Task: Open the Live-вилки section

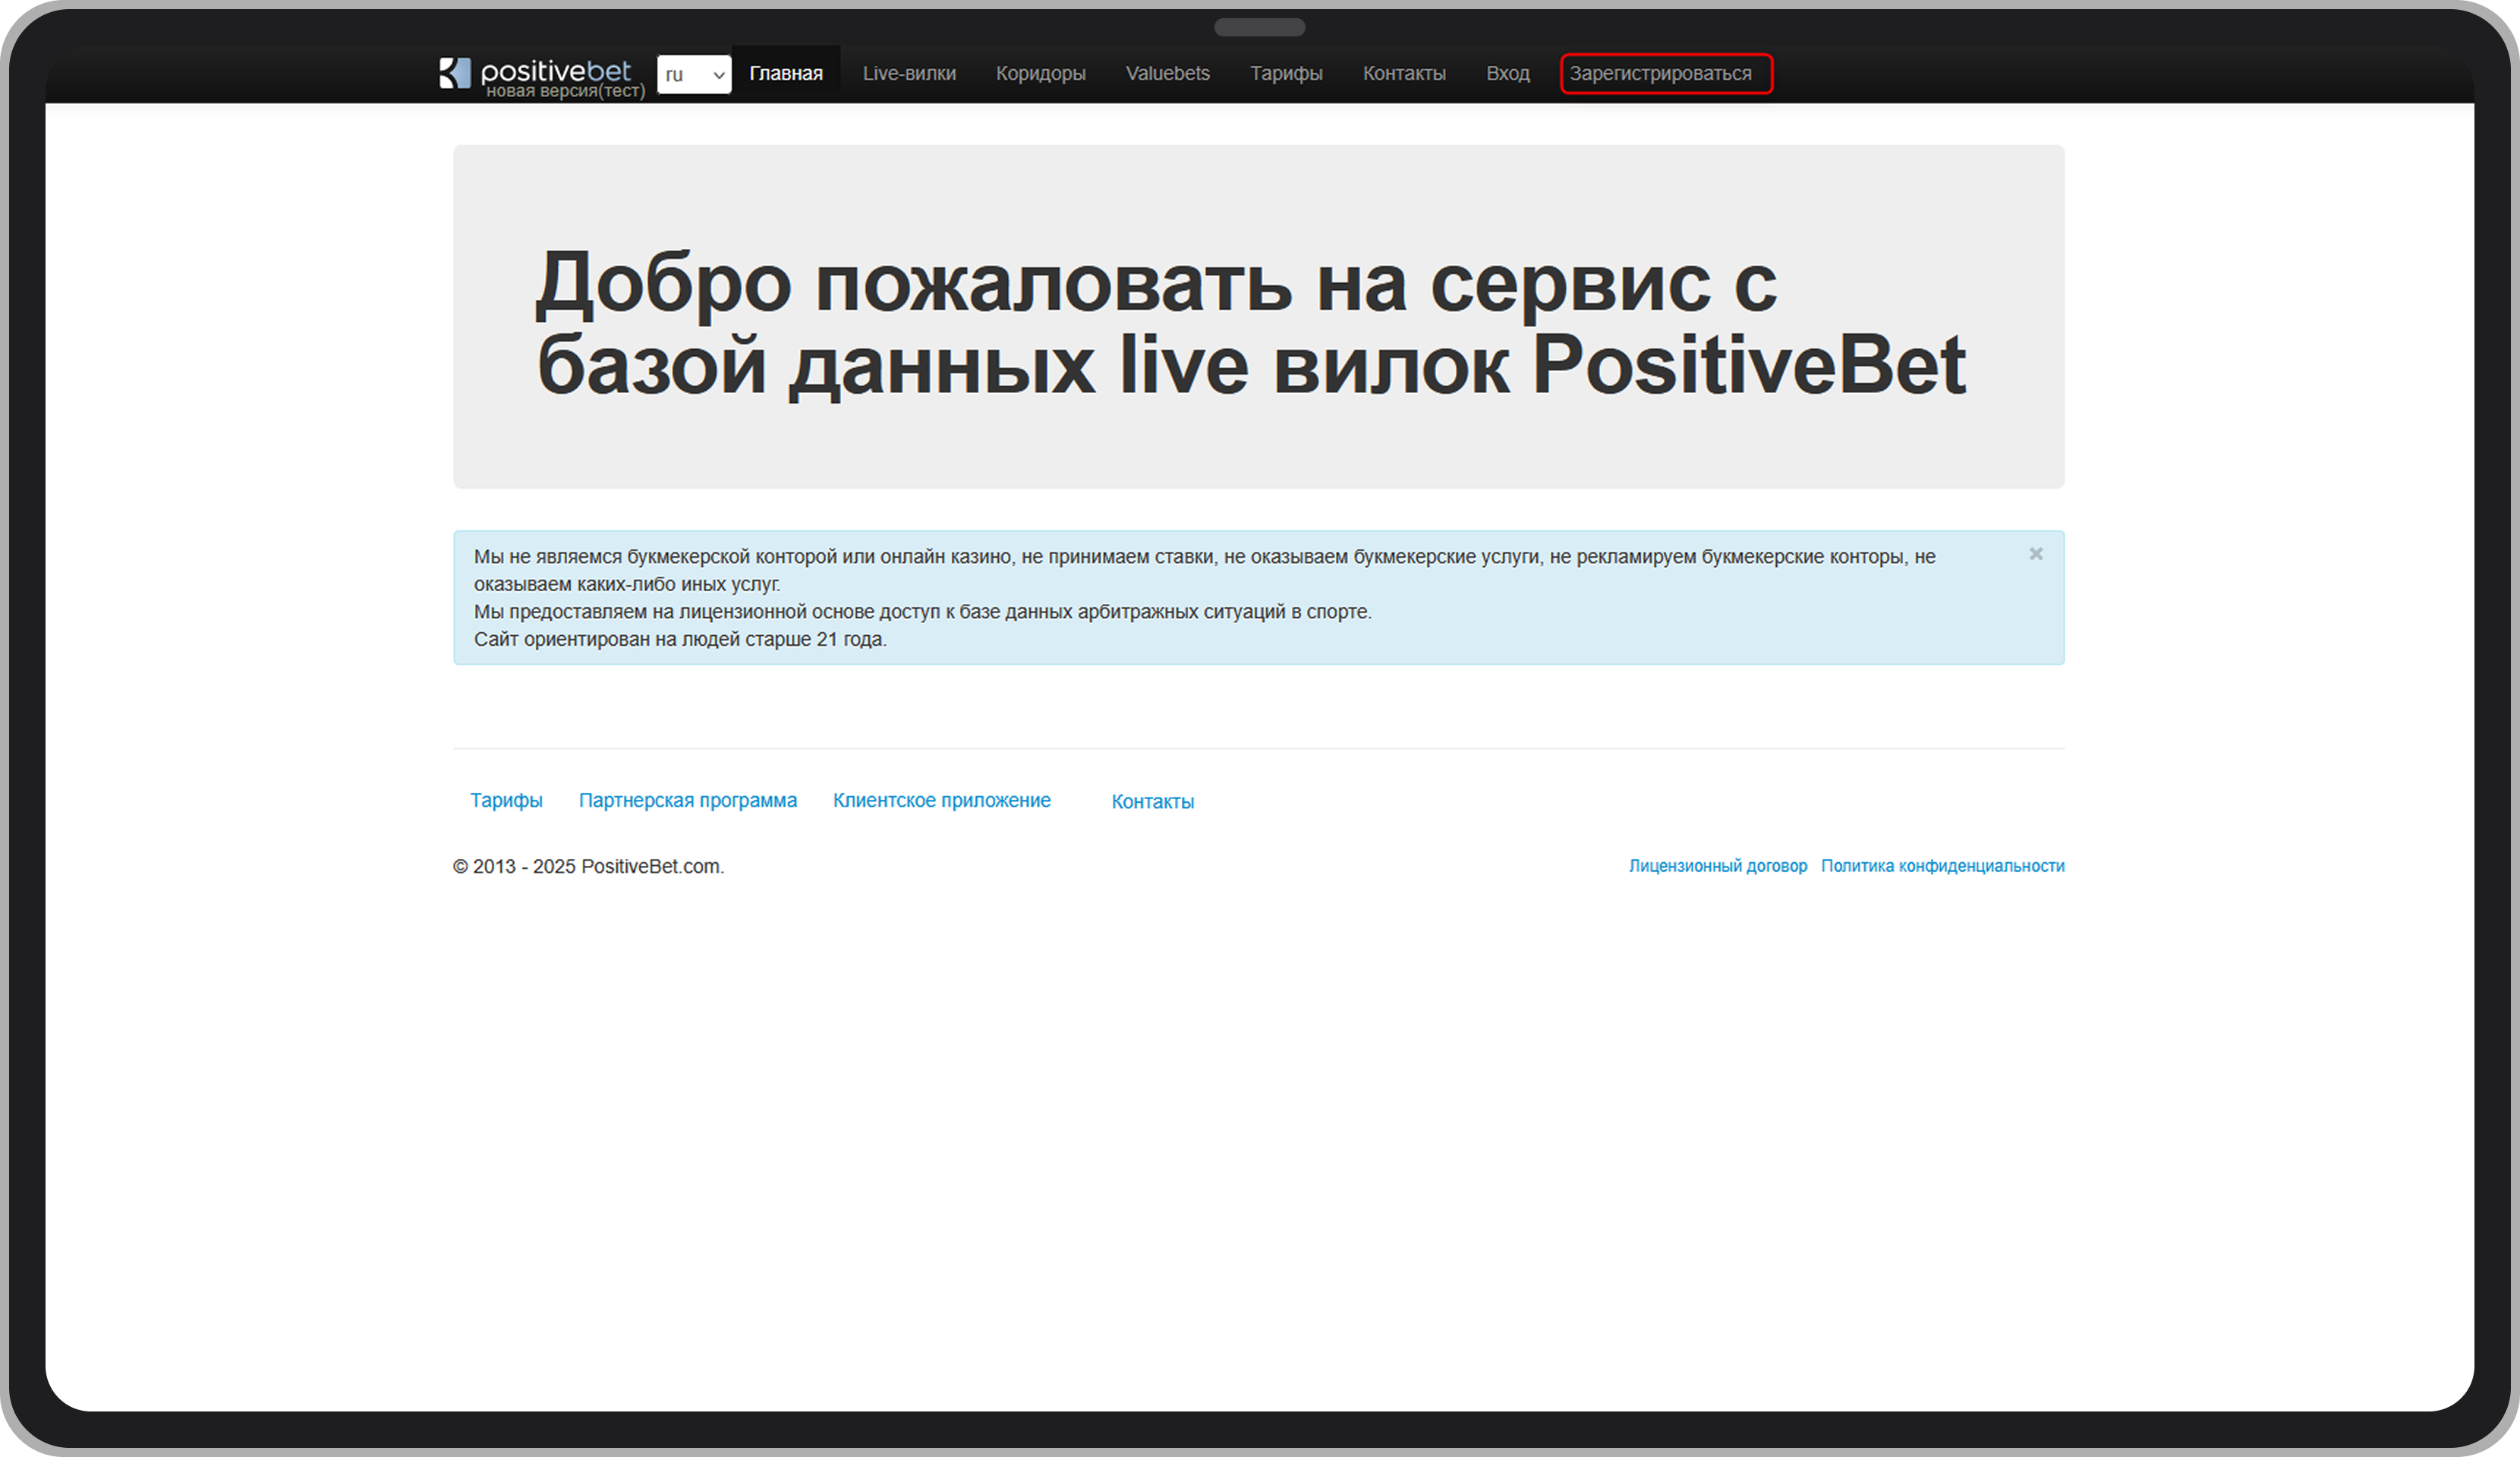Action: [910, 72]
